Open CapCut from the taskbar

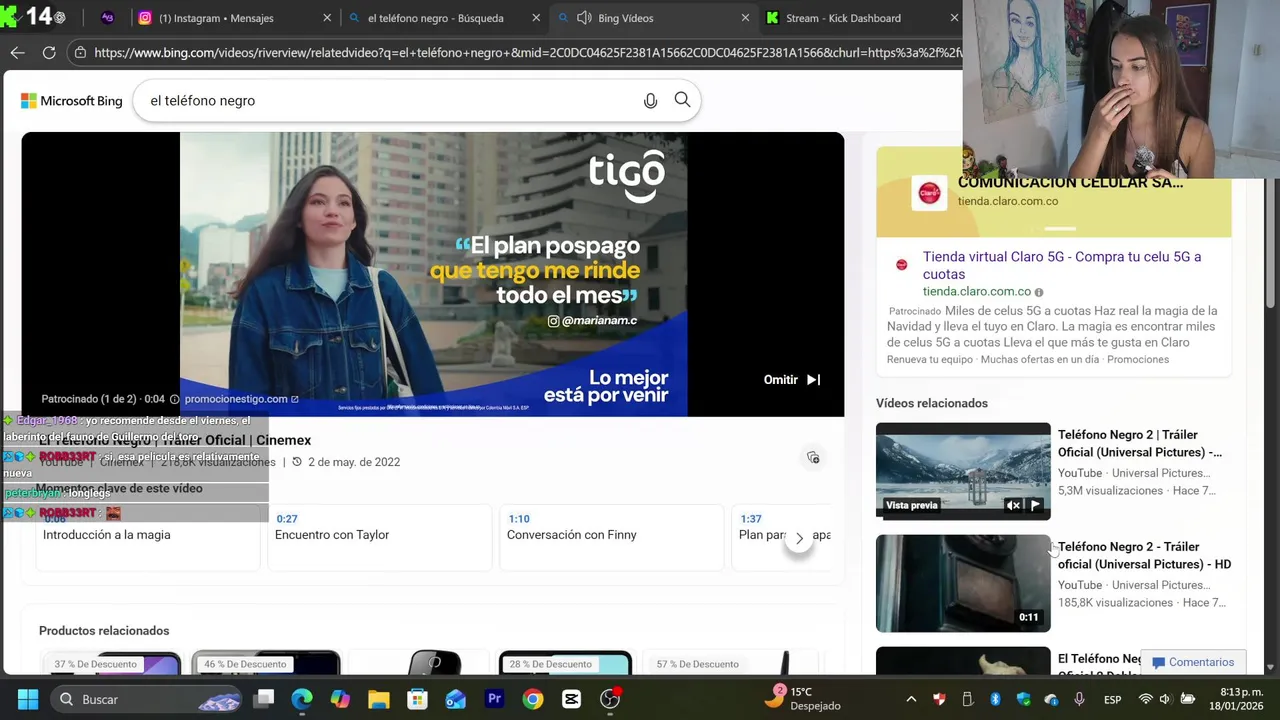pos(571,699)
